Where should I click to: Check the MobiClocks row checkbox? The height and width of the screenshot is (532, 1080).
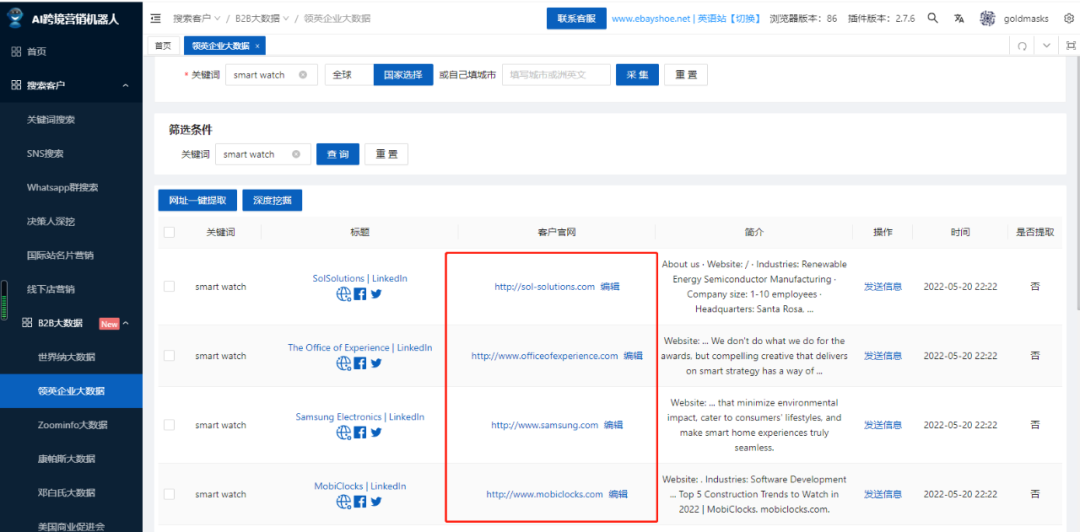(169, 494)
